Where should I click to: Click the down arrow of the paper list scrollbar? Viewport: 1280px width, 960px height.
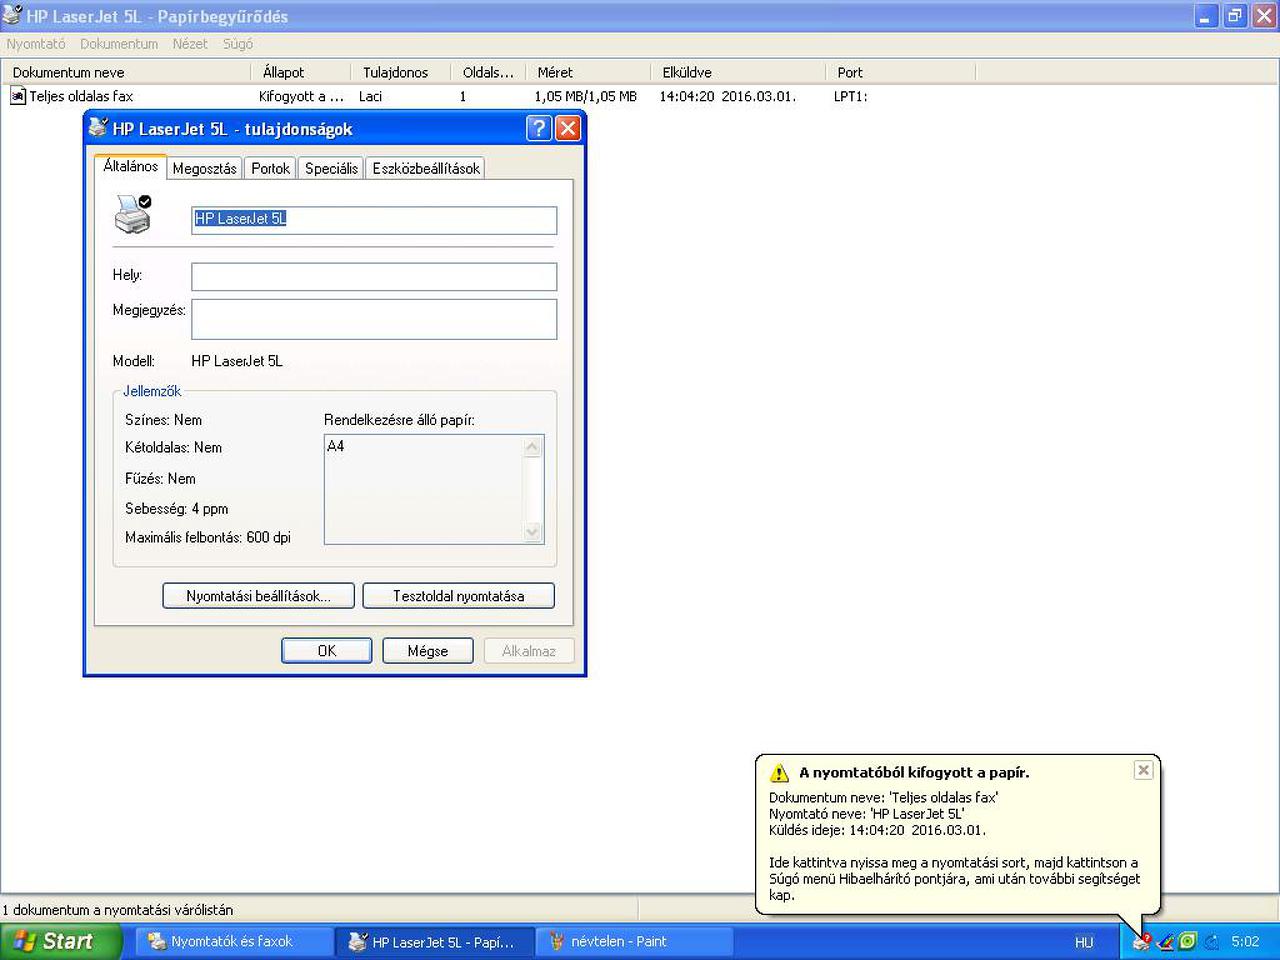coord(533,533)
